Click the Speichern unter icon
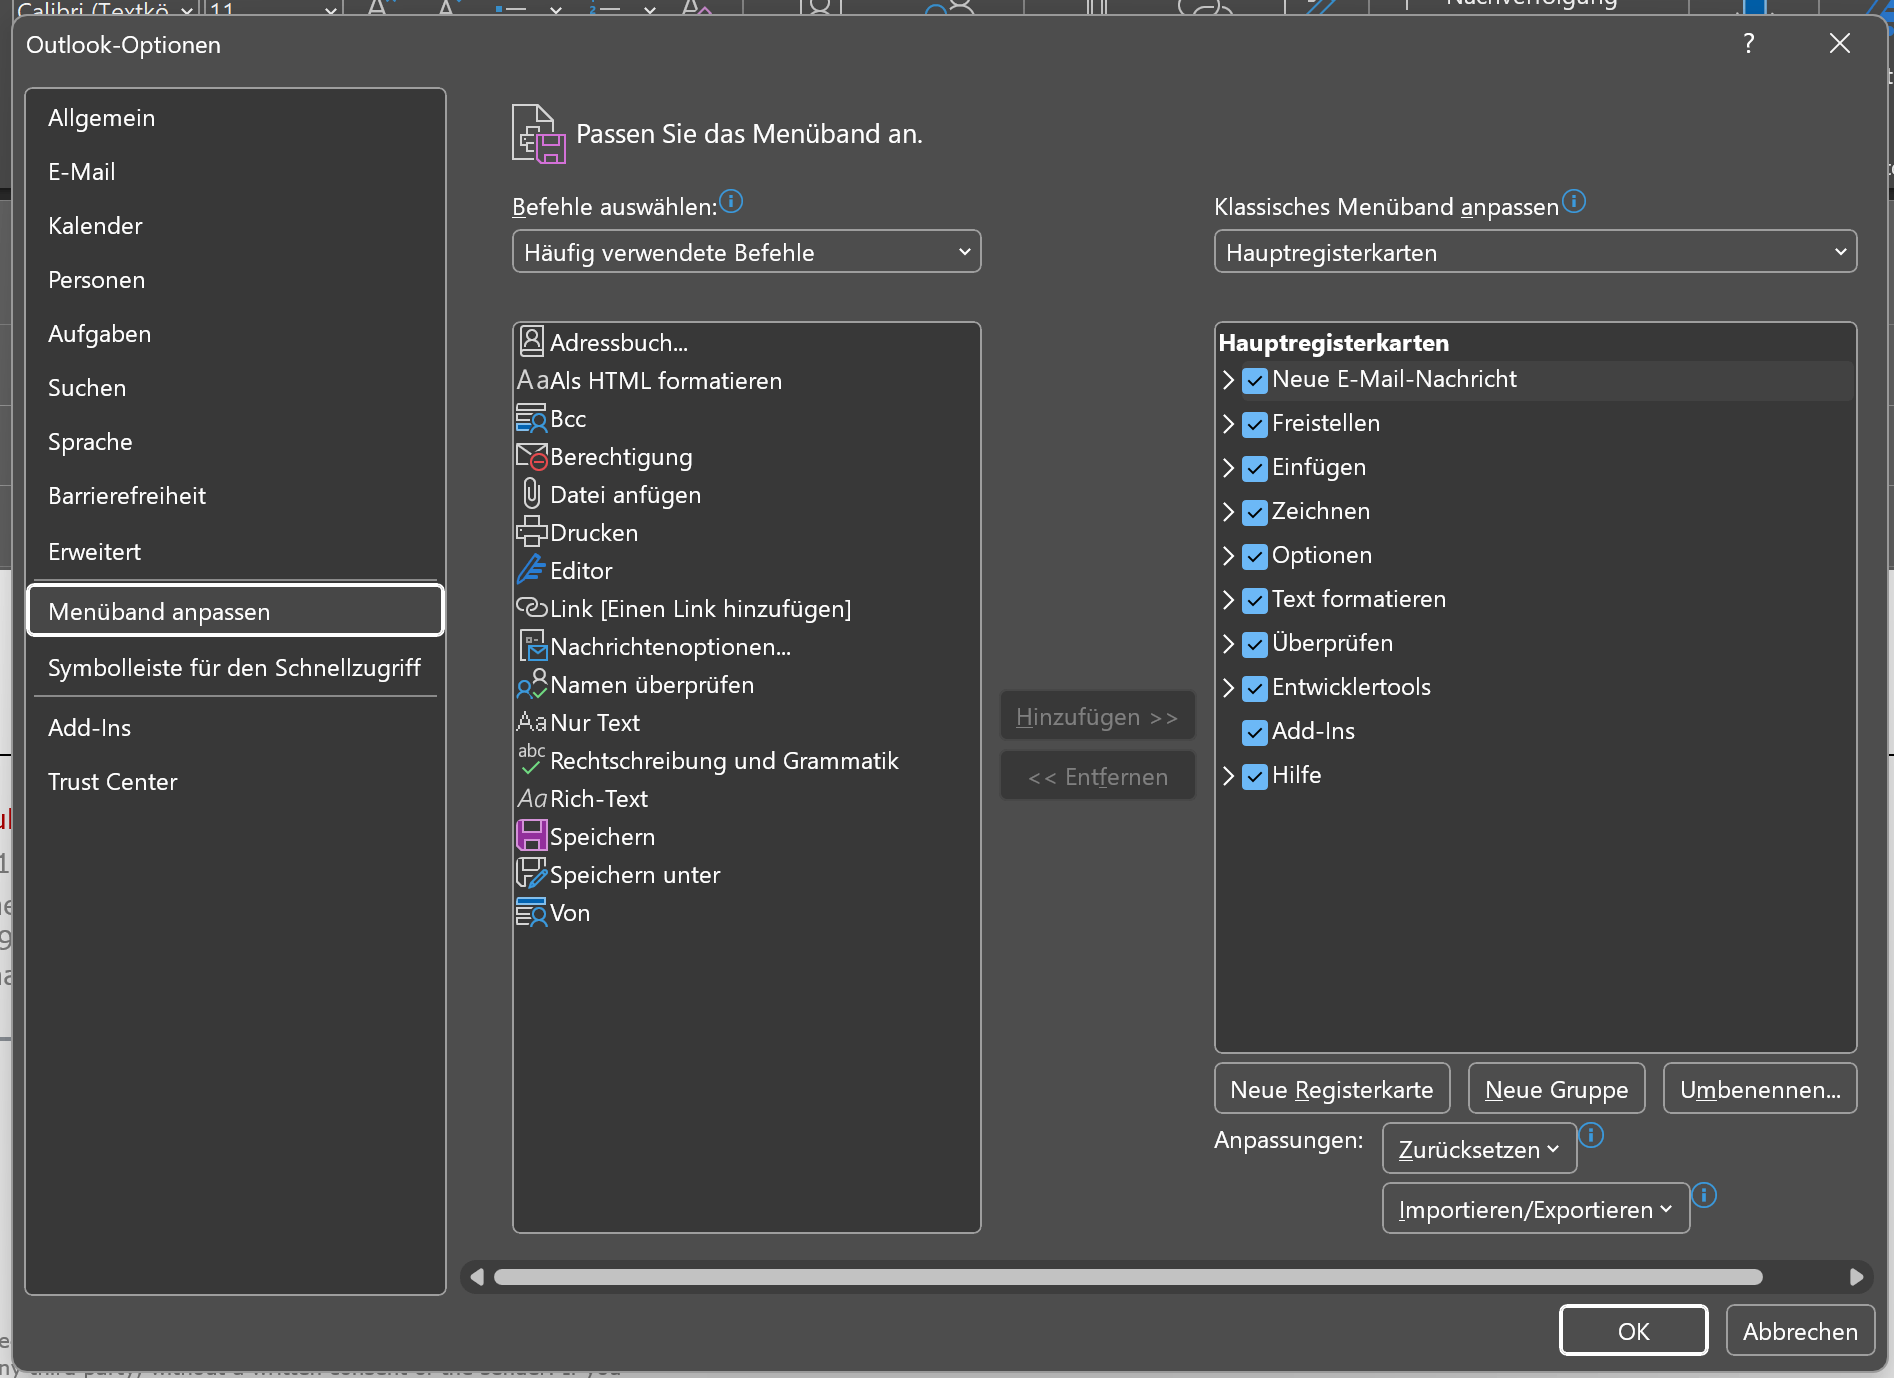Screen dimensions: 1894x1378 click(x=532, y=874)
